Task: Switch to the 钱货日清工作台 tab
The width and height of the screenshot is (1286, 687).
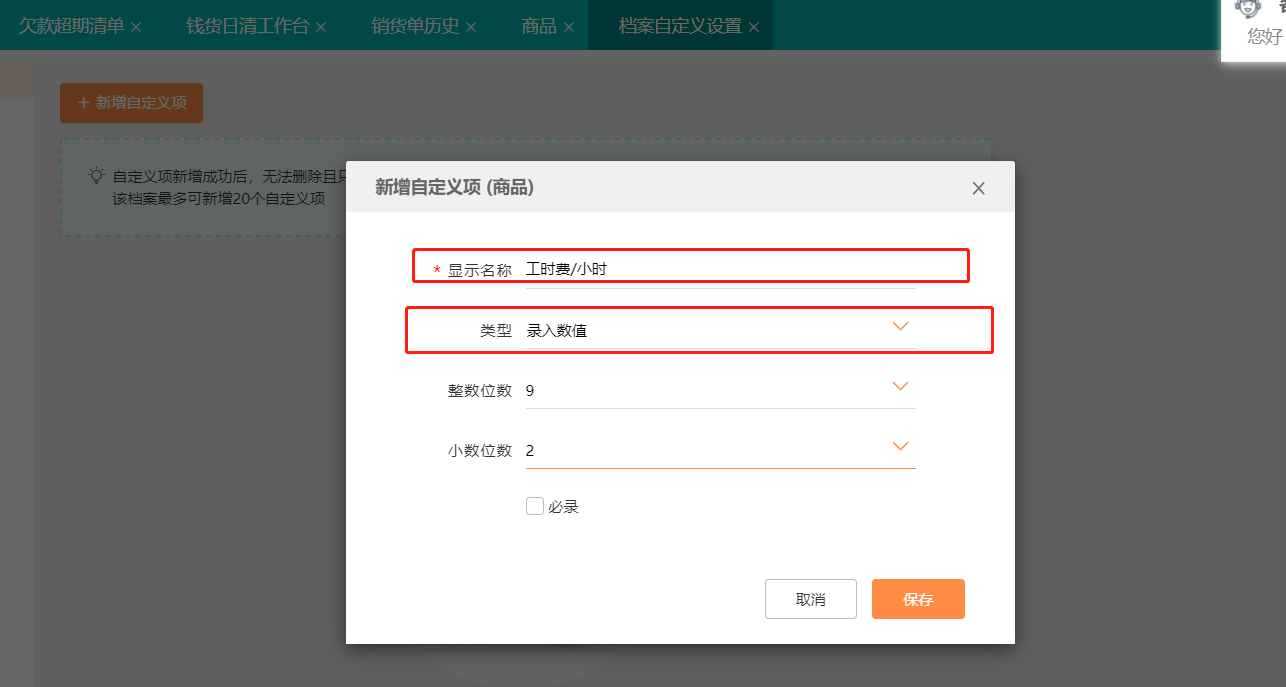Action: point(247,26)
